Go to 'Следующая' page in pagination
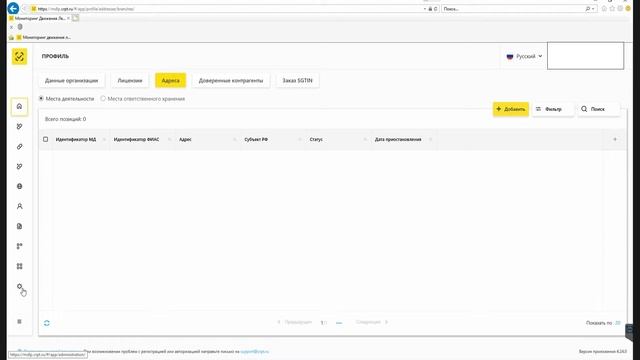The height and width of the screenshot is (360, 640). (x=371, y=322)
